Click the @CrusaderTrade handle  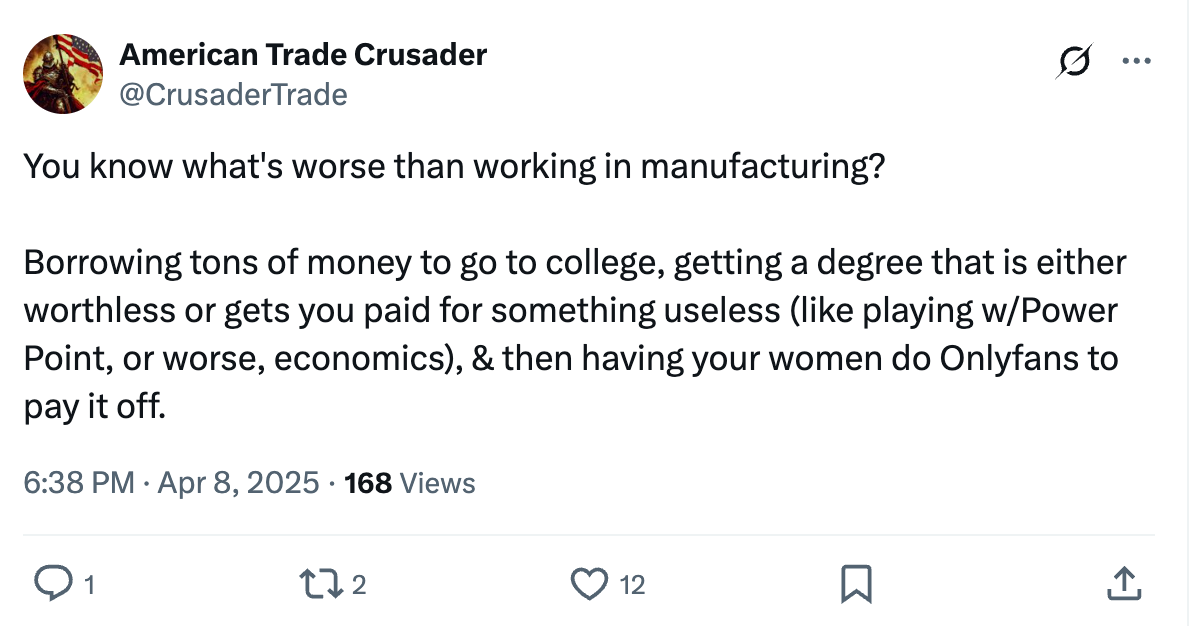(x=235, y=94)
